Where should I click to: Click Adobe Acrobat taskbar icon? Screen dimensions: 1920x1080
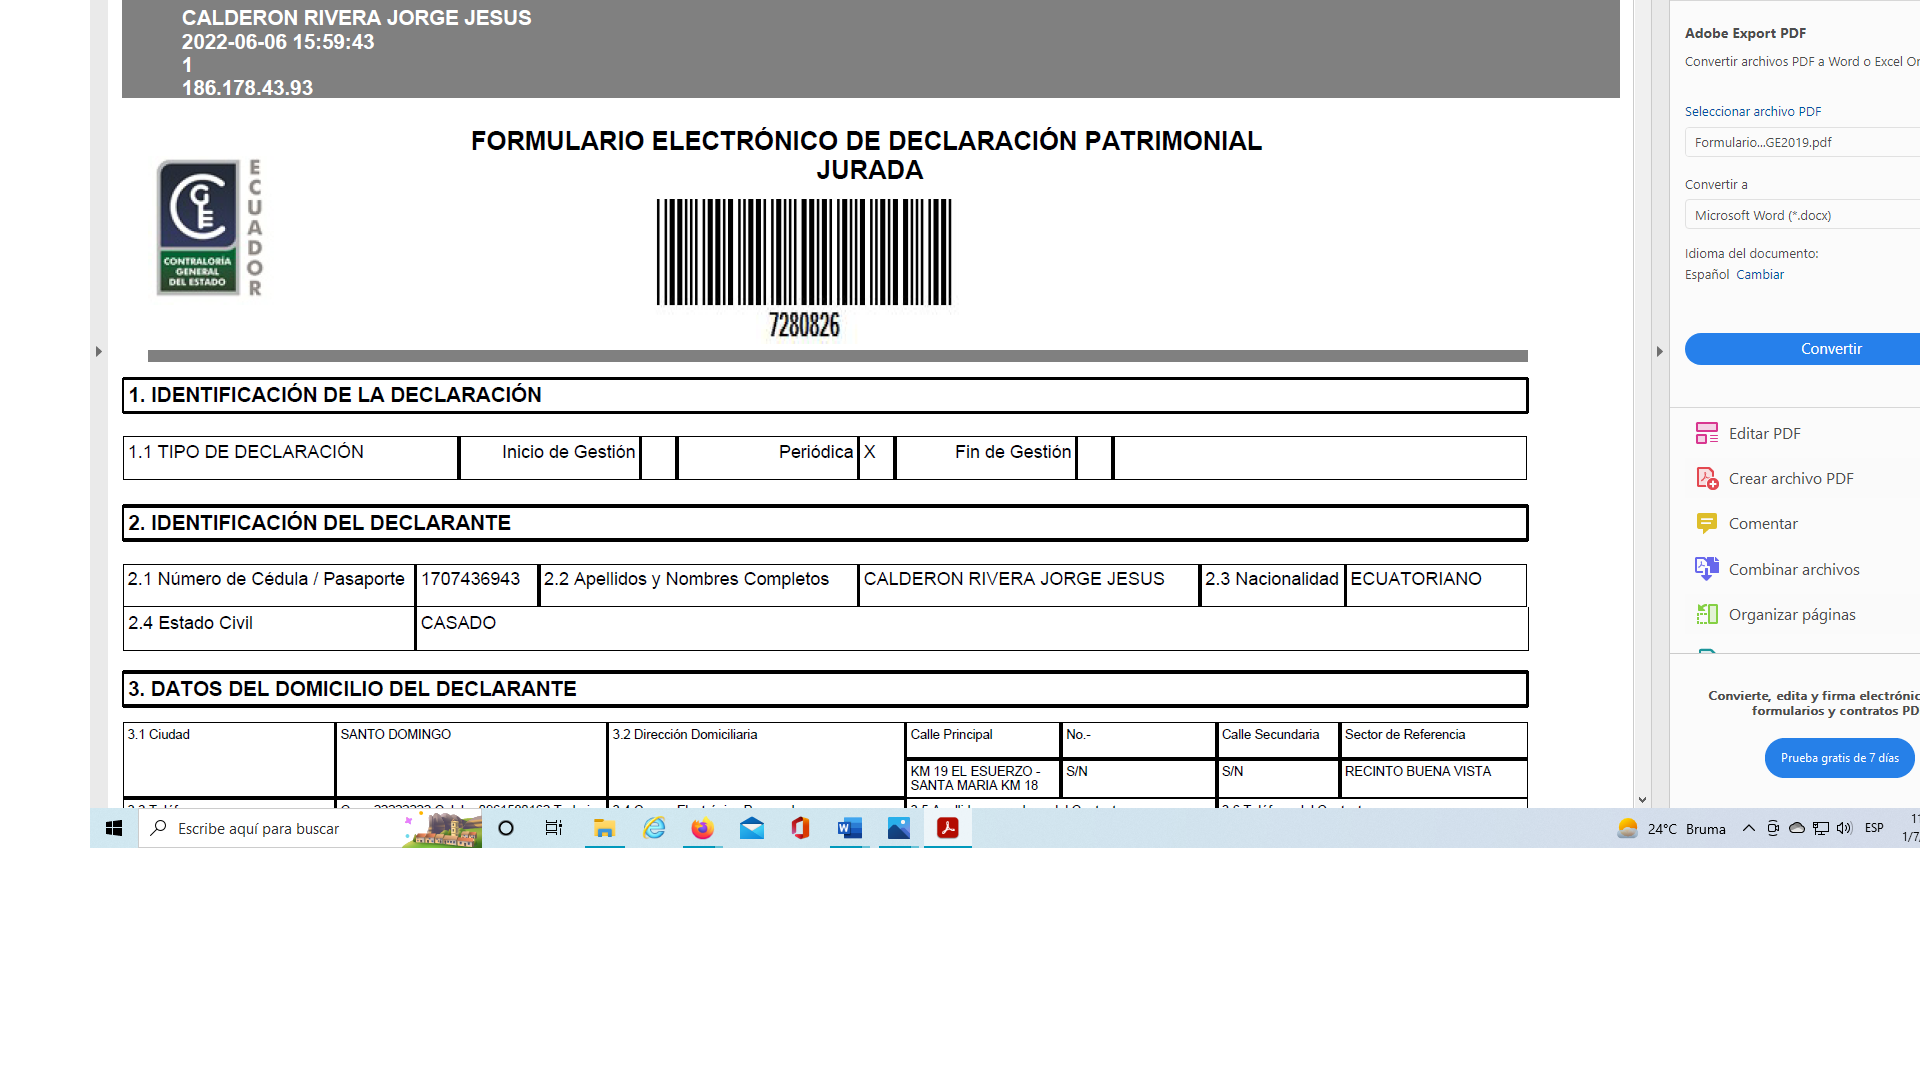[x=947, y=828]
